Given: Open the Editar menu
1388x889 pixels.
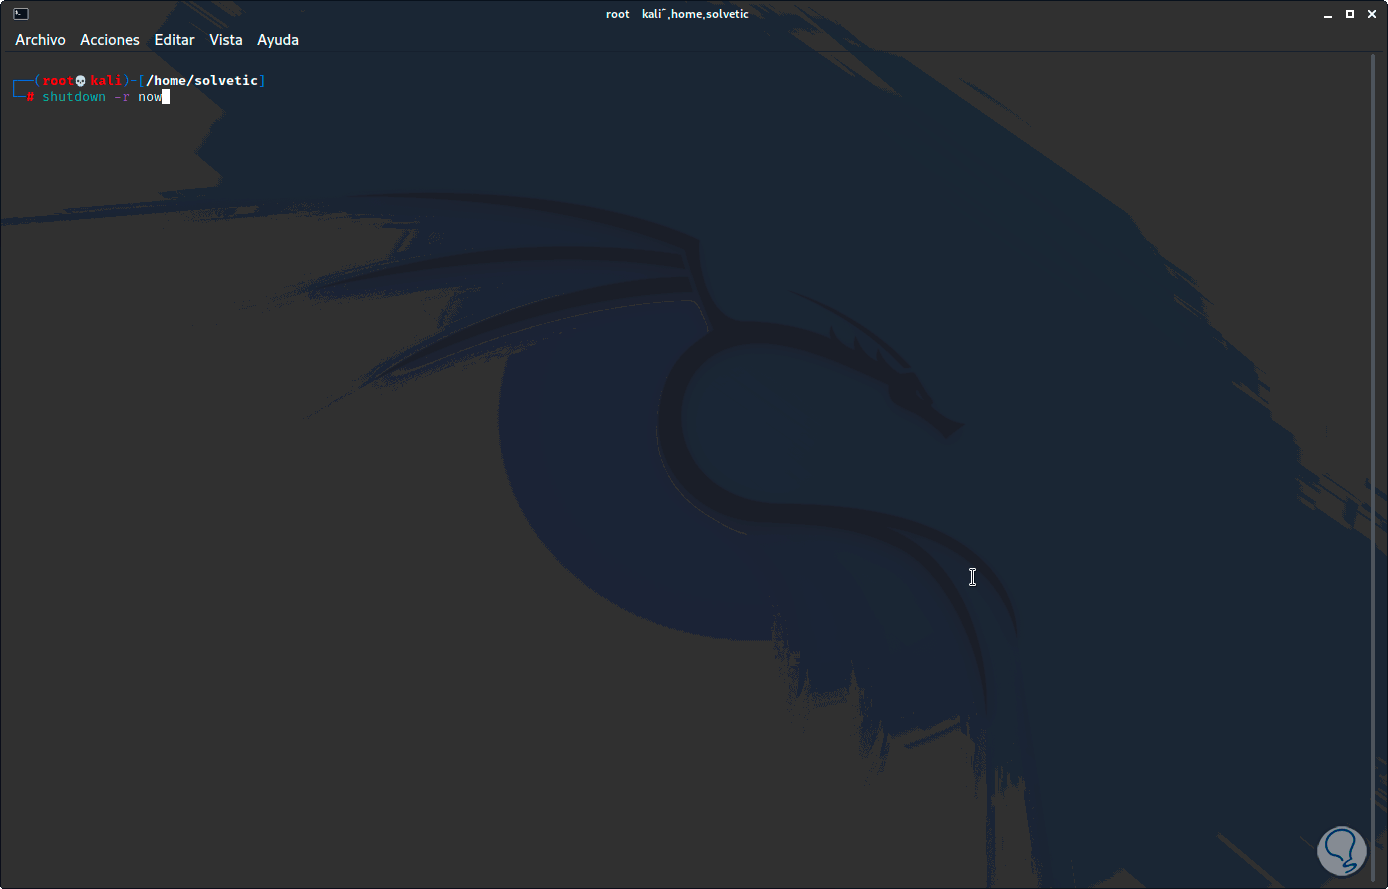Looking at the screenshot, I should [x=174, y=40].
